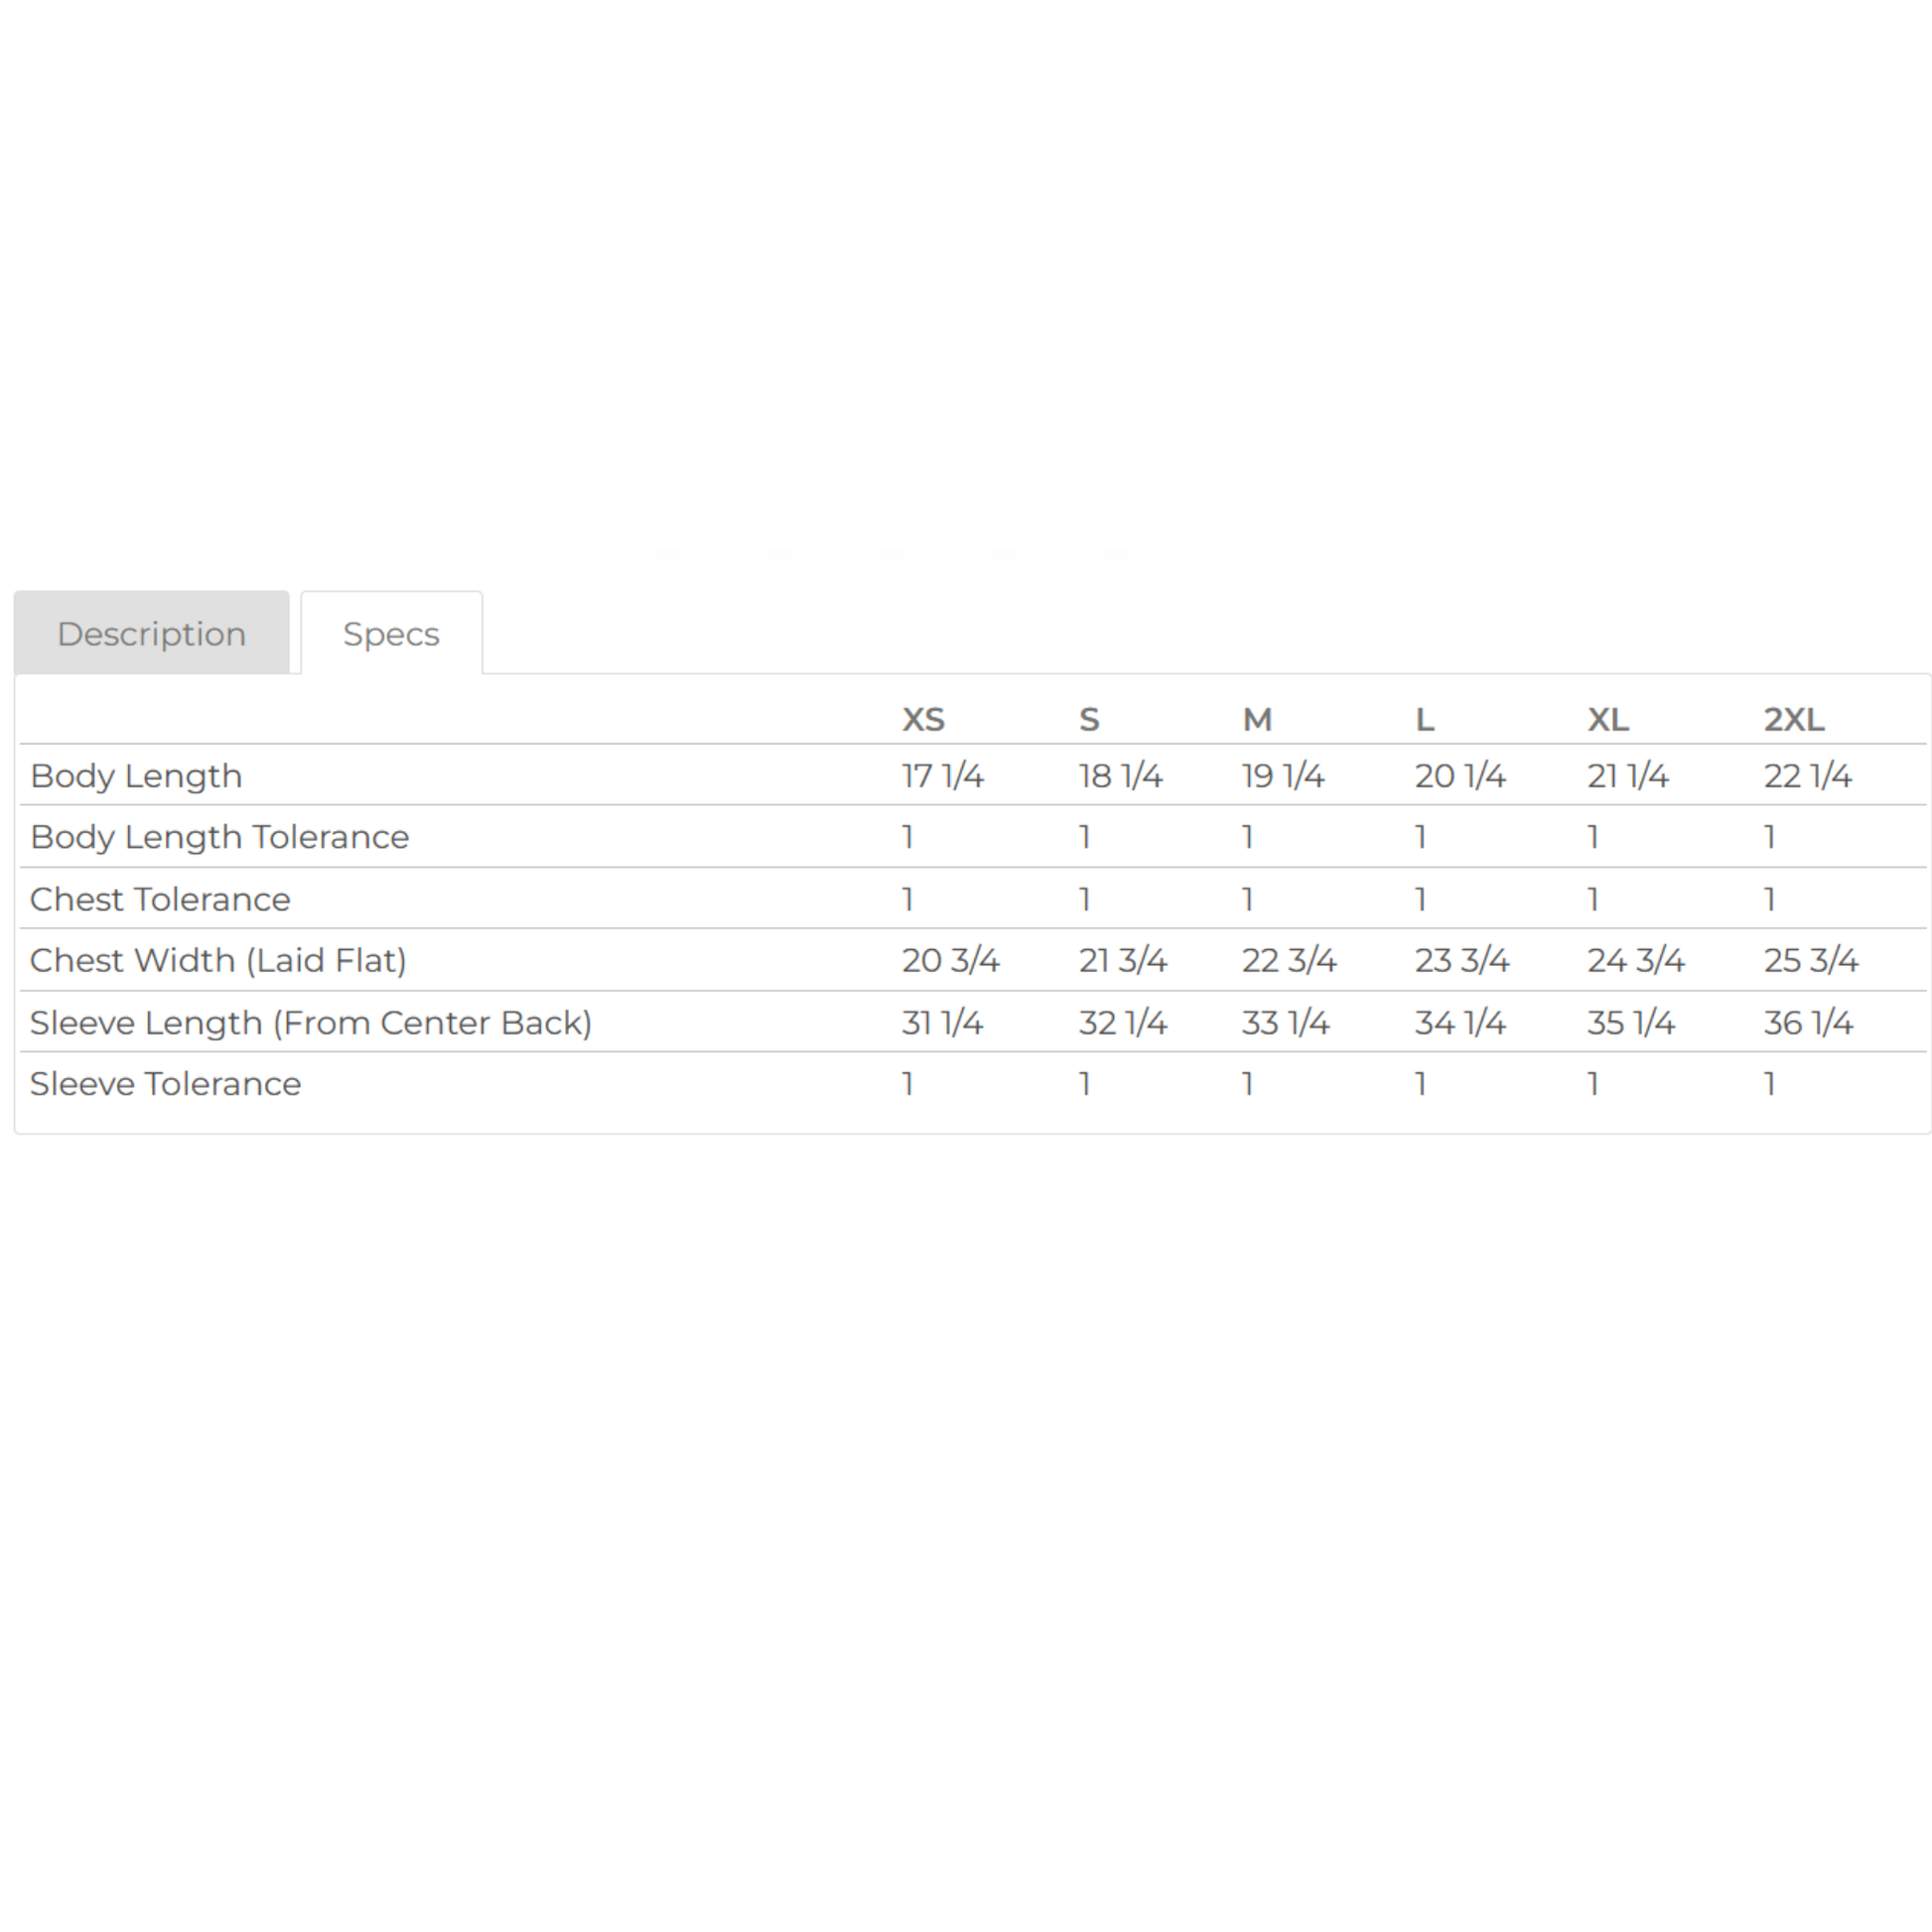
Task: Click Sleeve Length (From Center Back) label
Action: point(311,1022)
